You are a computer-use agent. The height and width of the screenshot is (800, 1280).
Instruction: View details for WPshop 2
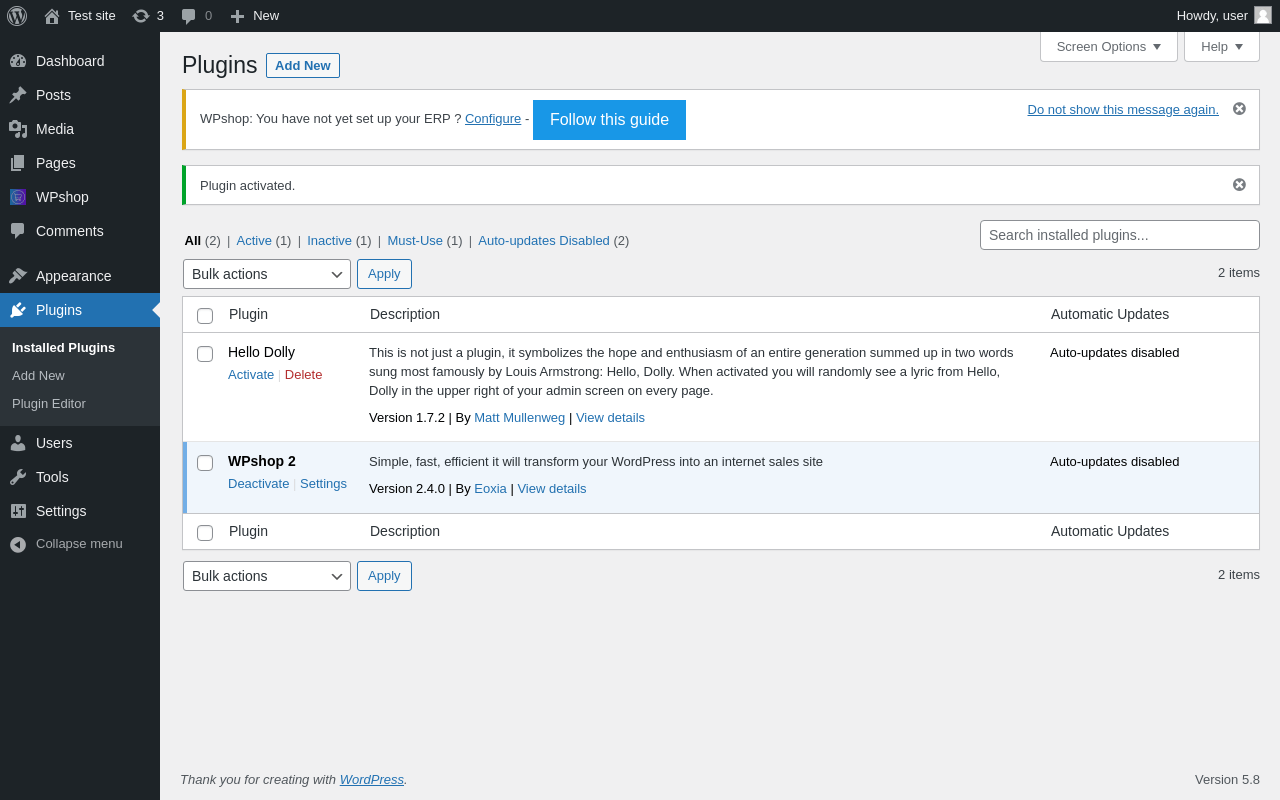point(552,489)
